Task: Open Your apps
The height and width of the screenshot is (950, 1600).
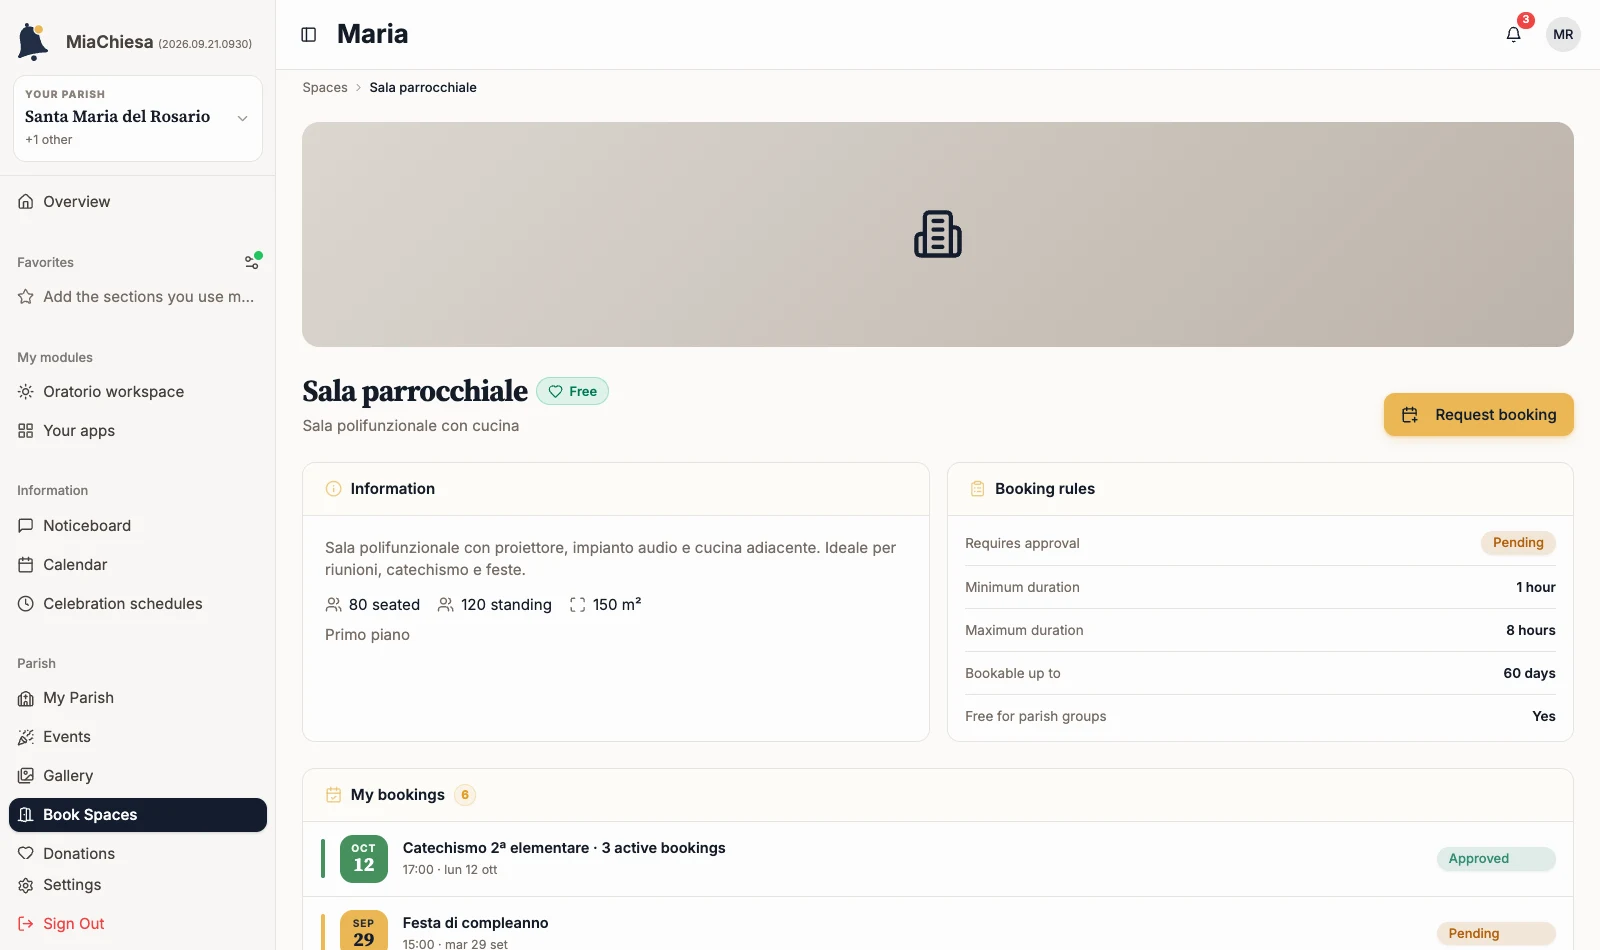Action: [138, 431]
